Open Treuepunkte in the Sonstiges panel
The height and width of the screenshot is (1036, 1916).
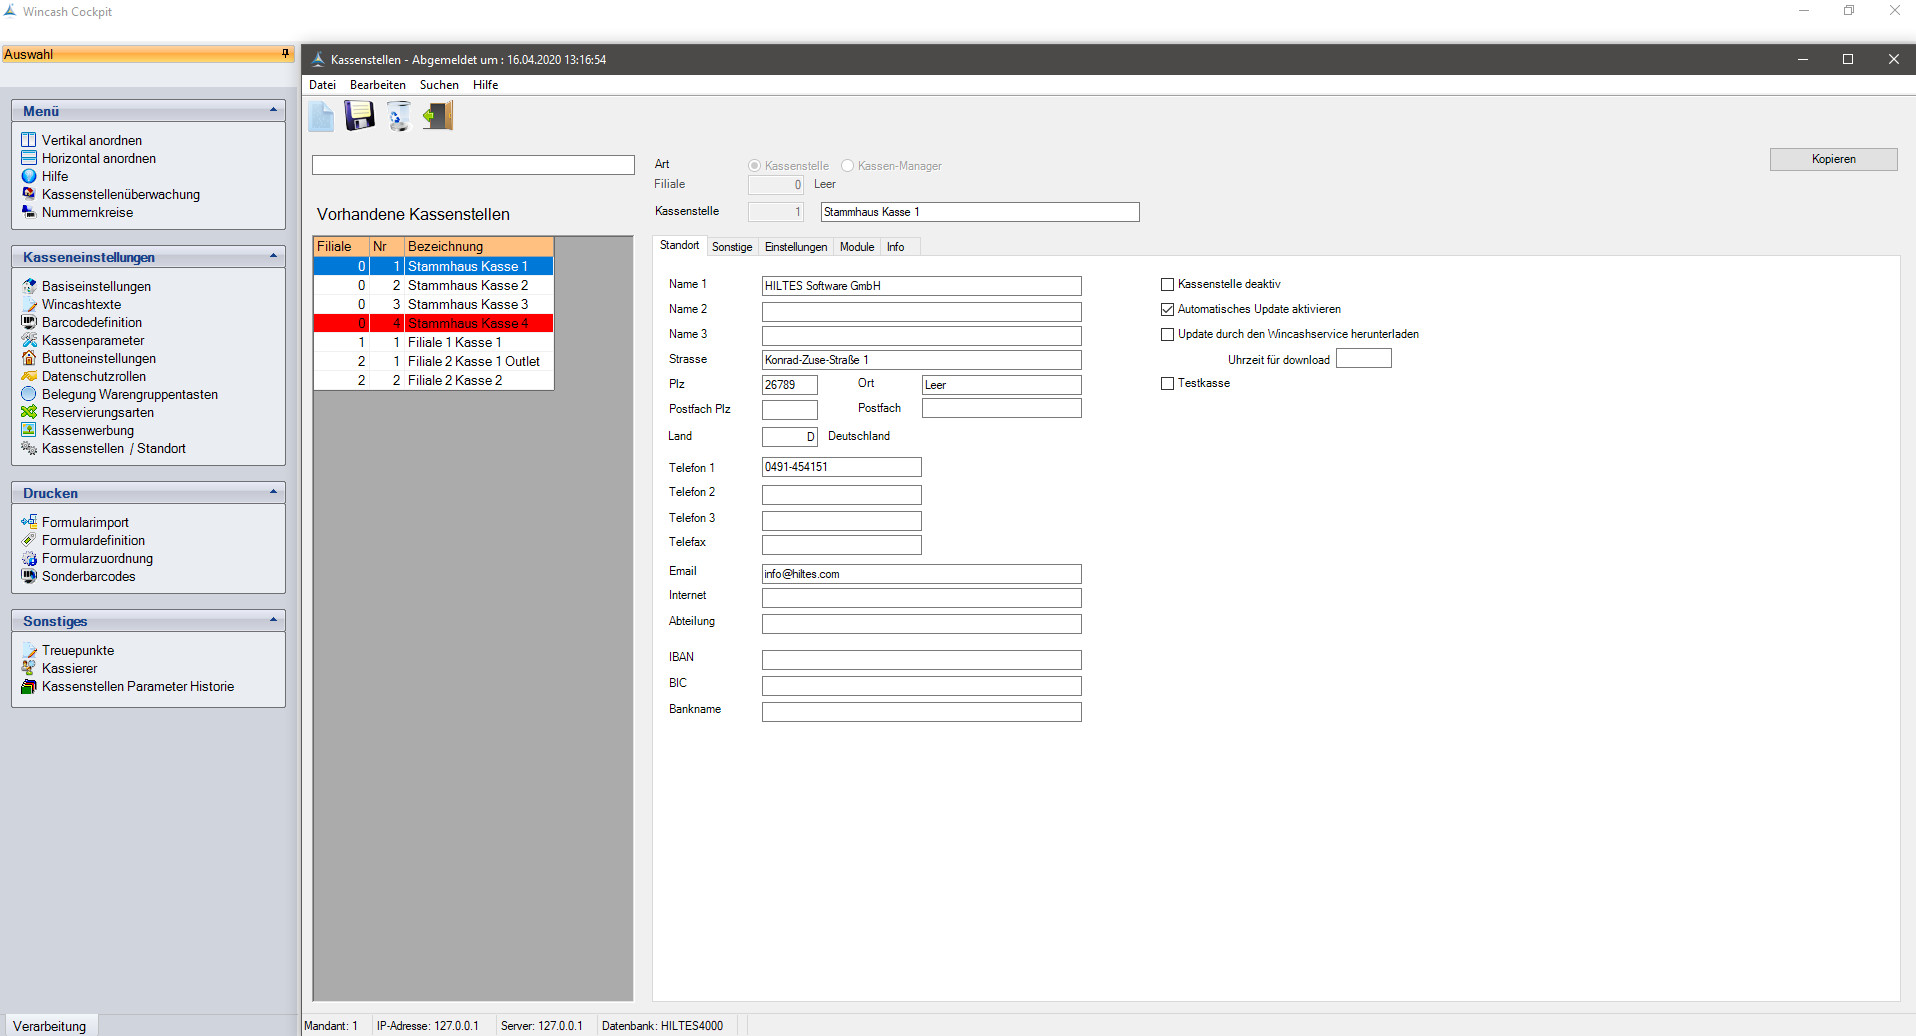click(77, 651)
